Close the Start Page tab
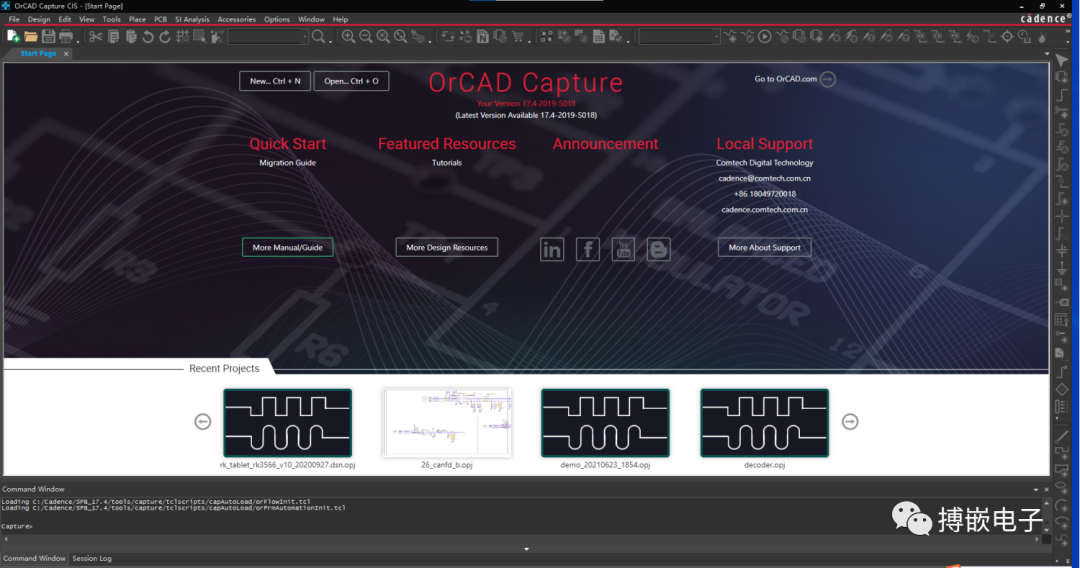The width and height of the screenshot is (1080, 568). click(66, 54)
